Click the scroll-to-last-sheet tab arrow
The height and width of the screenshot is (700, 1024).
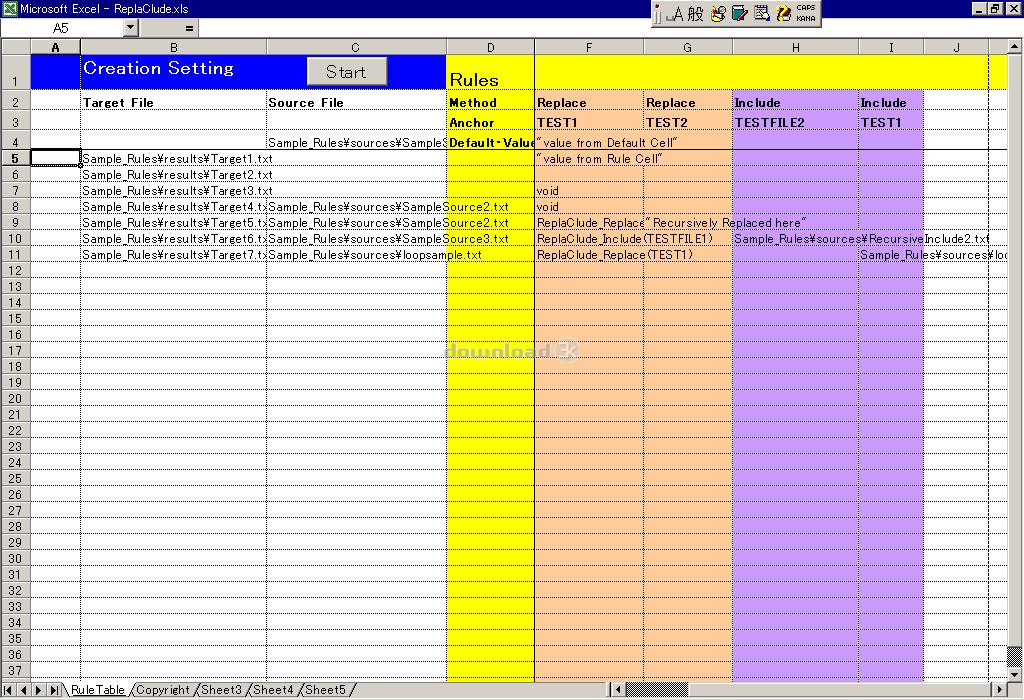(x=54, y=690)
